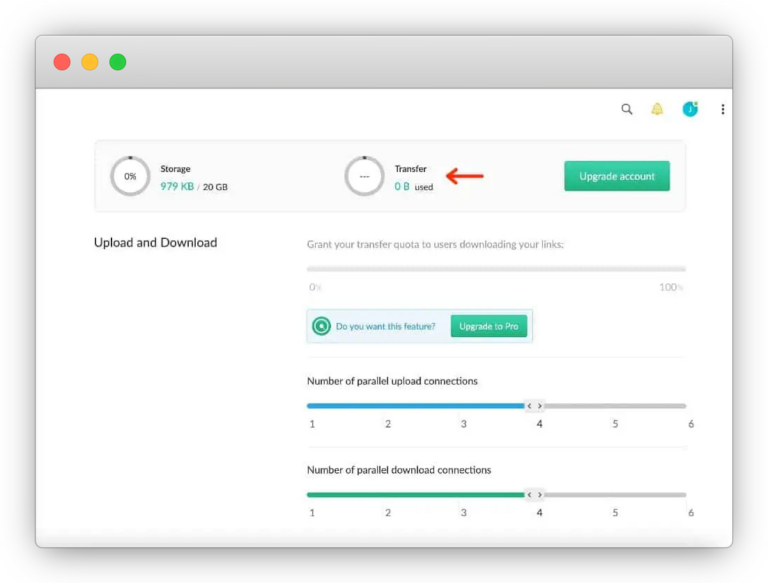Screen dimensions: 768x583
Task: Open notifications via the bell icon
Action: (657, 109)
